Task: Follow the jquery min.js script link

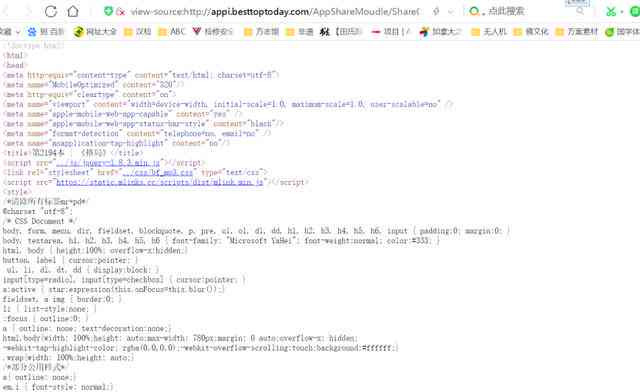Action: 108,163
